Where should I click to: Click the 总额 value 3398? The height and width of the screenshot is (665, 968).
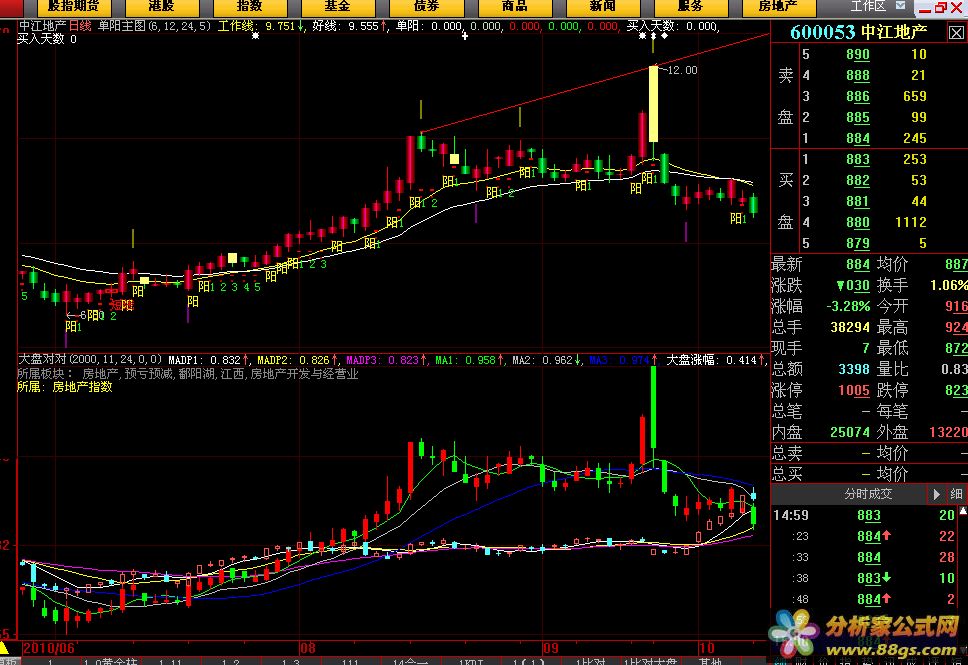pyautogui.click(x=854, y=369)
